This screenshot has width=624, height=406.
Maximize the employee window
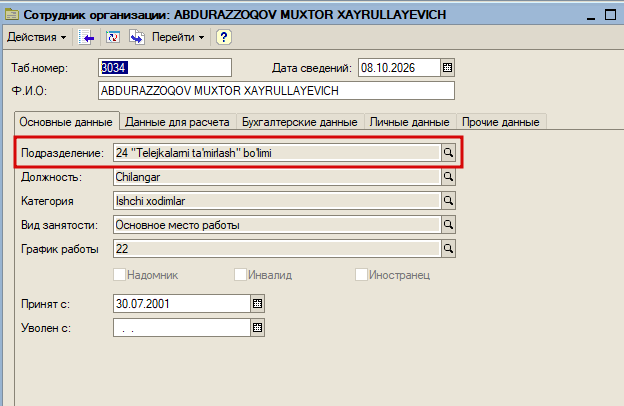point(610,15)
